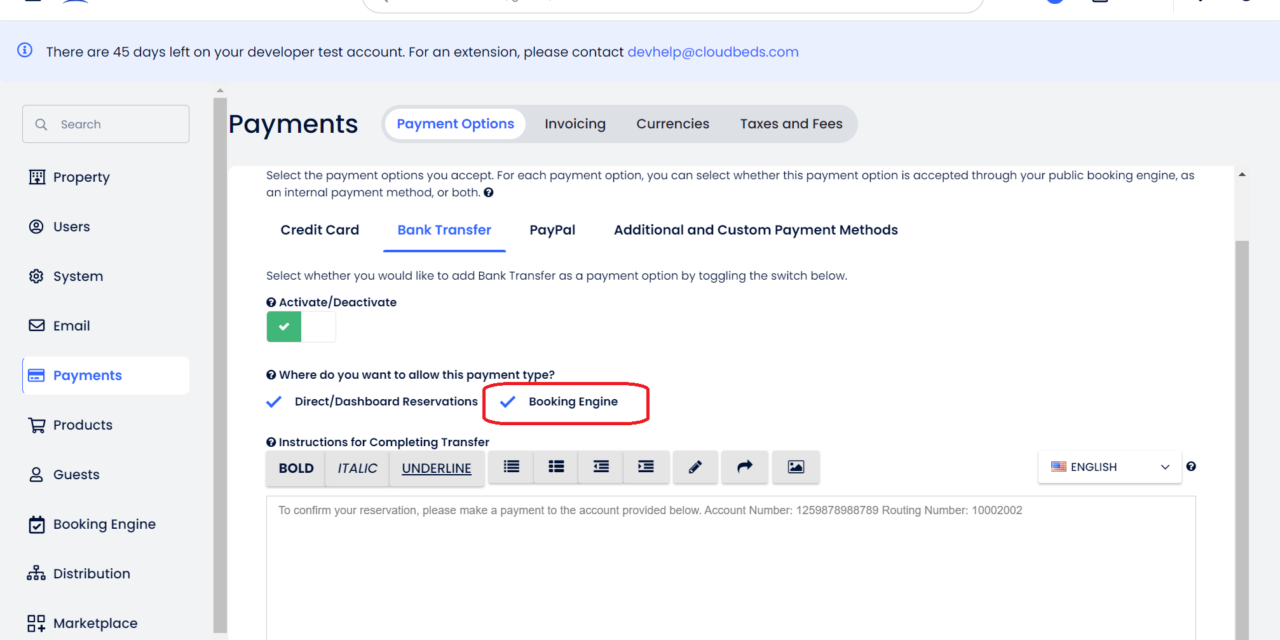Disable Direct/Dashboard Reservations option

coord(273,401)
